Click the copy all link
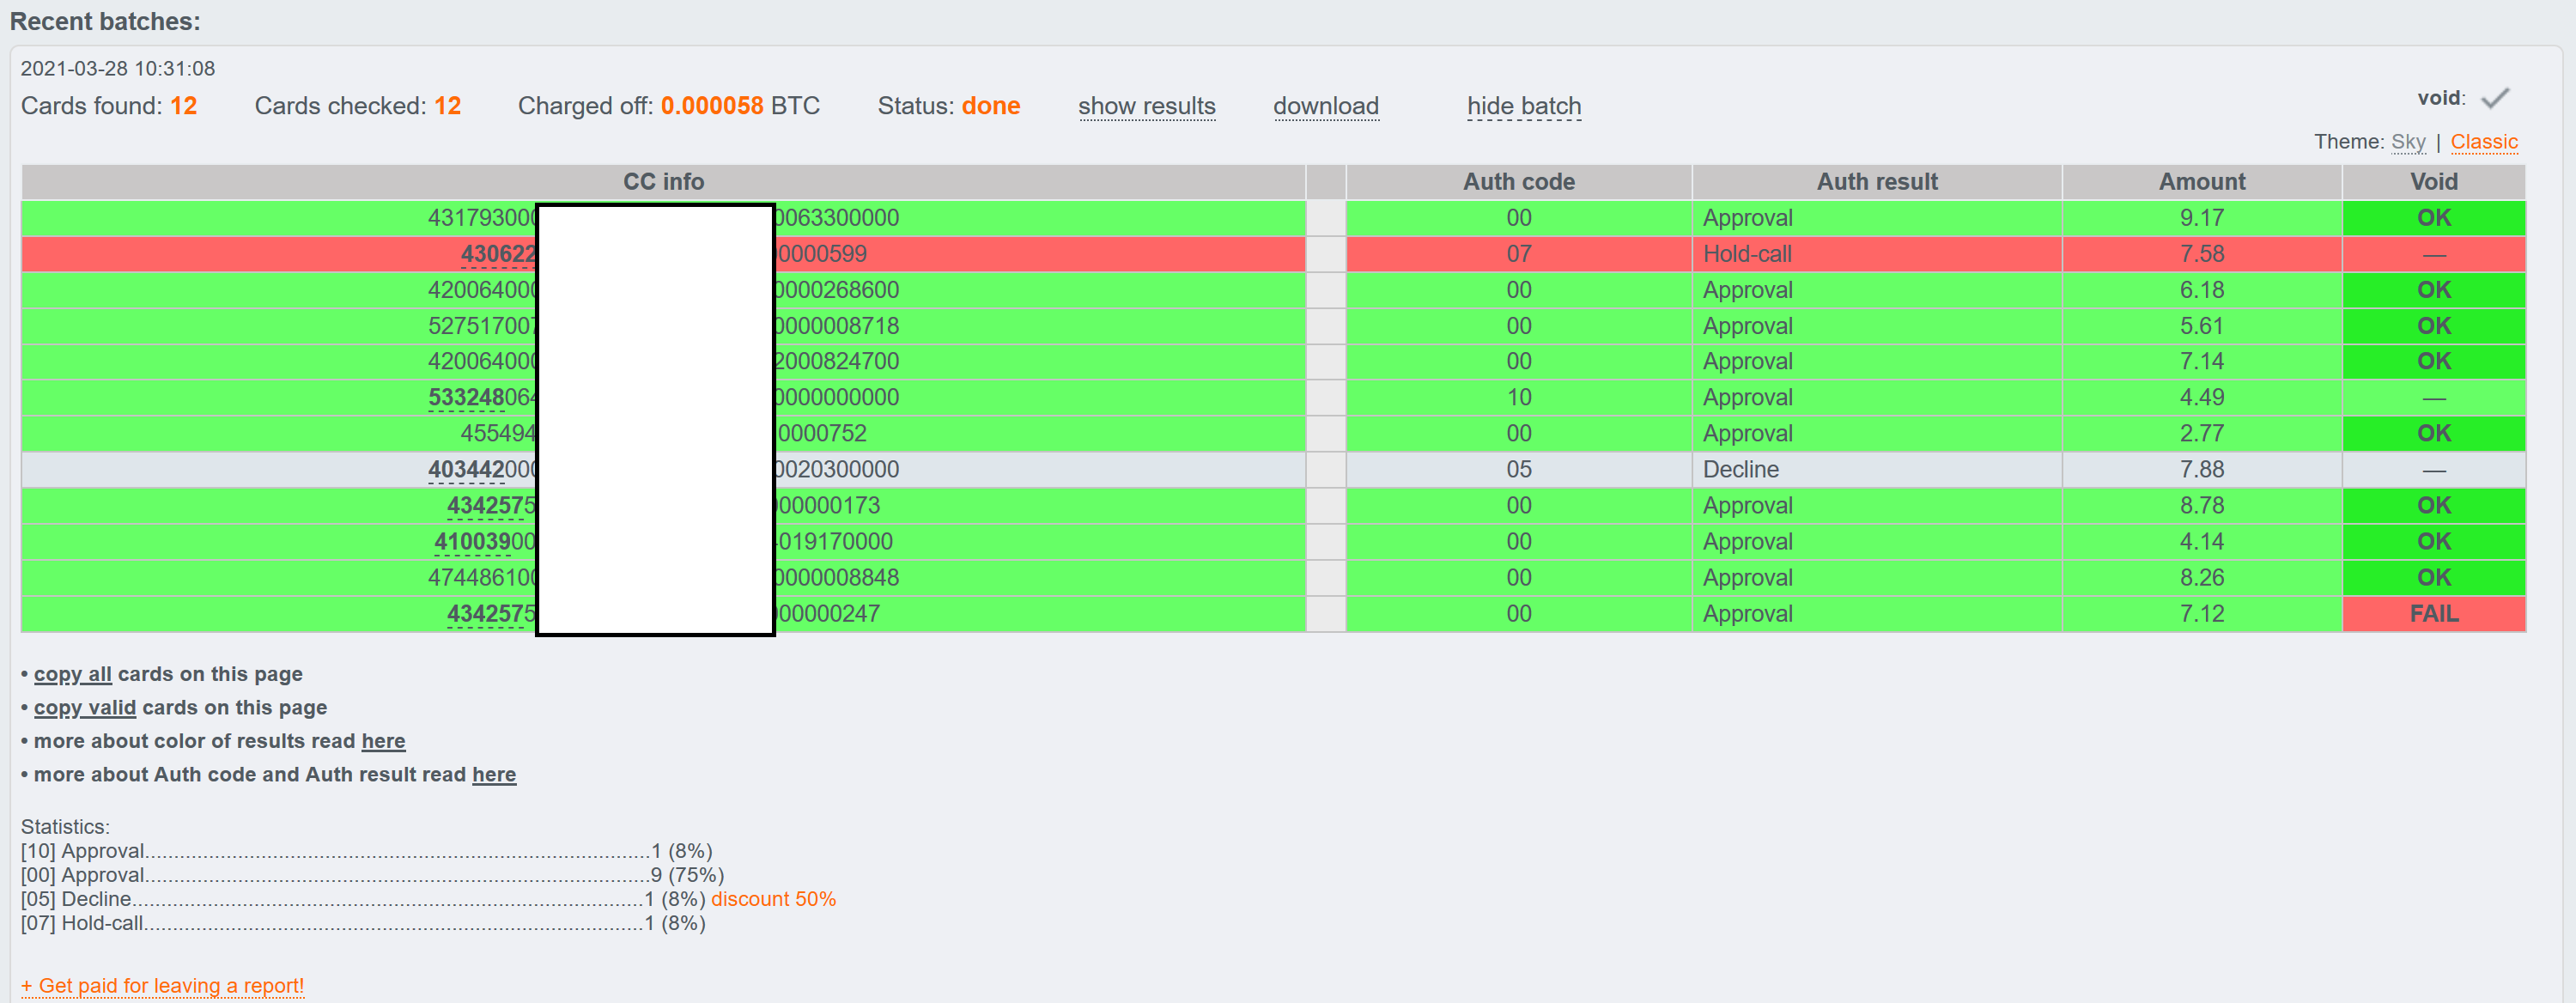2576x1003 pixels. pos(73,674)
